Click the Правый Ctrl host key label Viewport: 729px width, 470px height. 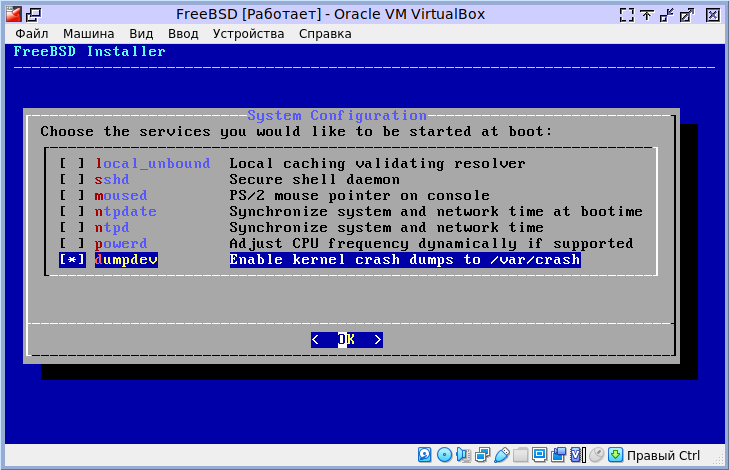(x=663, y=456)
